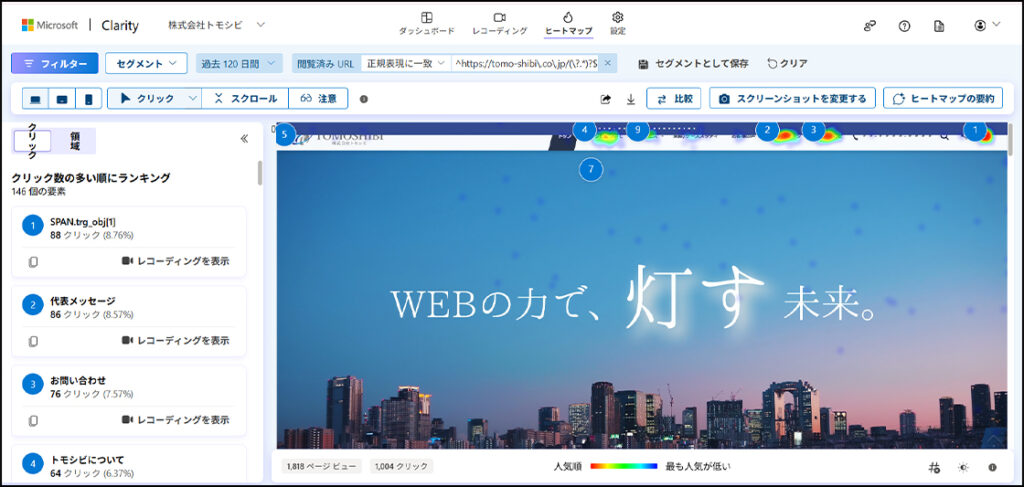Click the left panel scrollbar

(260, 173)
